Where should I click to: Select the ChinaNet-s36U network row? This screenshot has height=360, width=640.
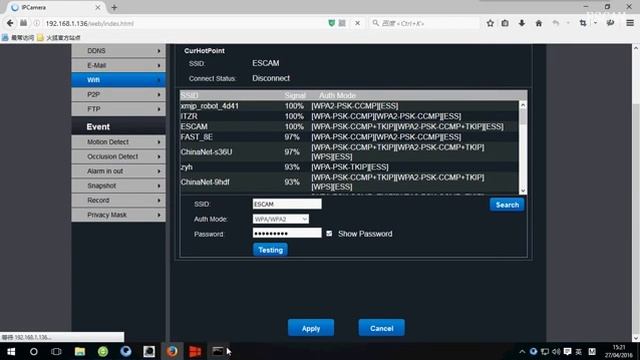tap(349, 152)
